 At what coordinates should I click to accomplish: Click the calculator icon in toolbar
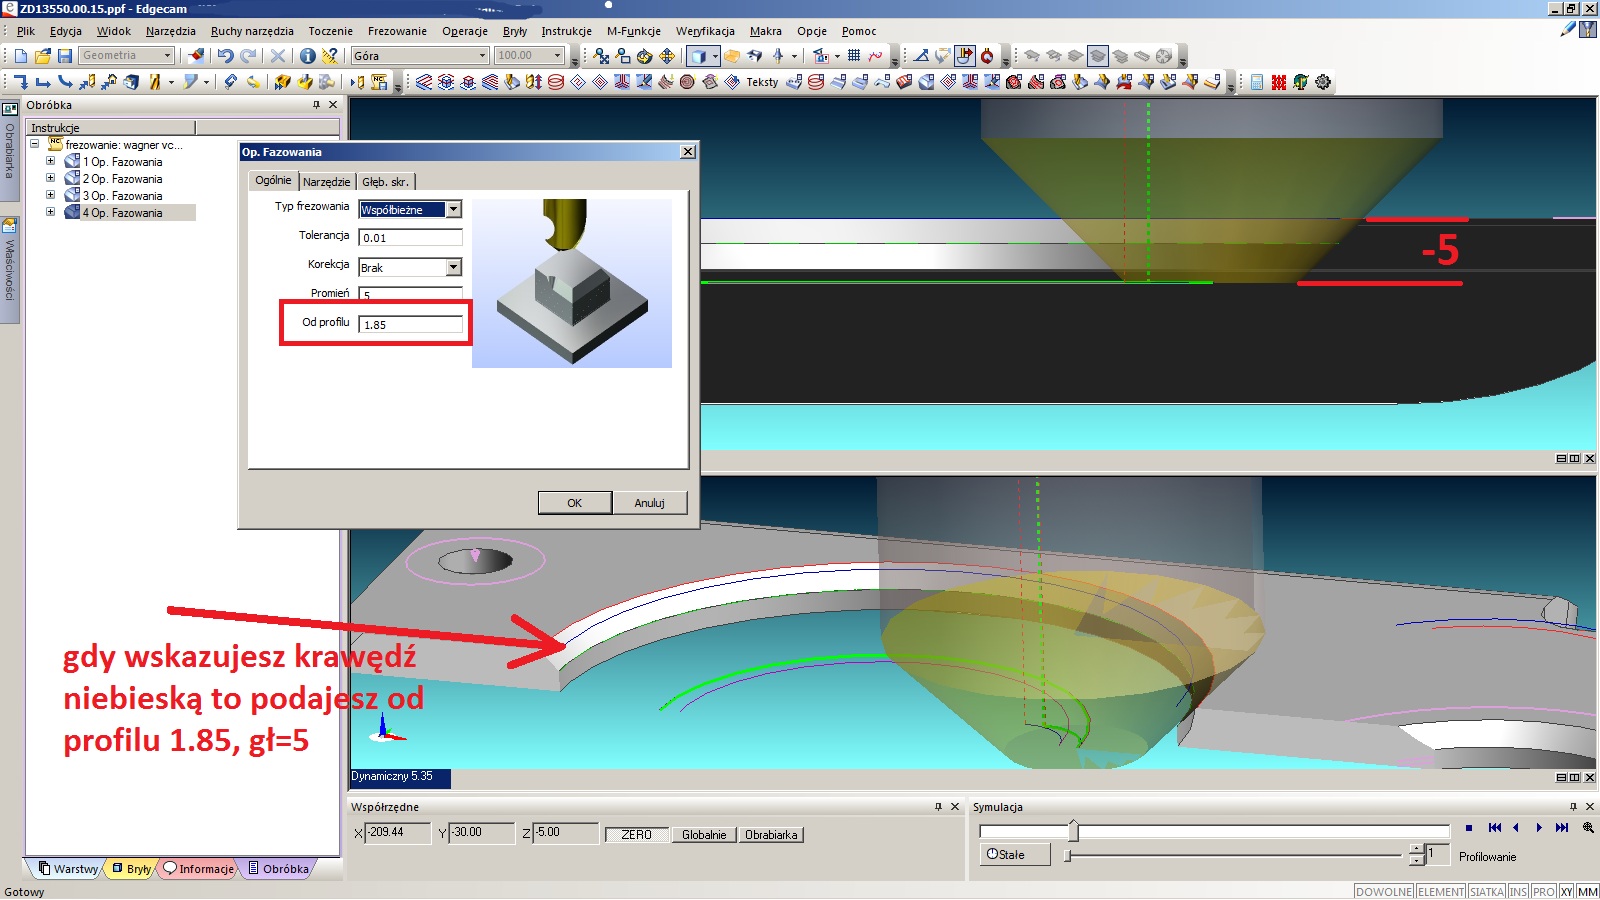(x=1257, y=82)
